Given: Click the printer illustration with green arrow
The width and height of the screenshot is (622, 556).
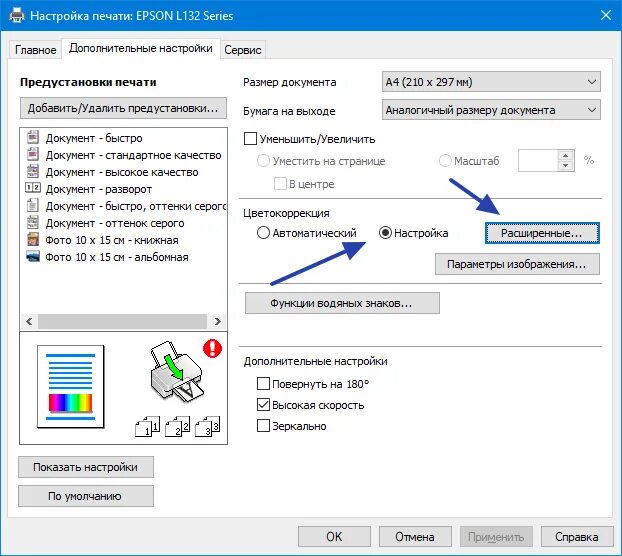Looking at the screenshot, I should 177,372.
